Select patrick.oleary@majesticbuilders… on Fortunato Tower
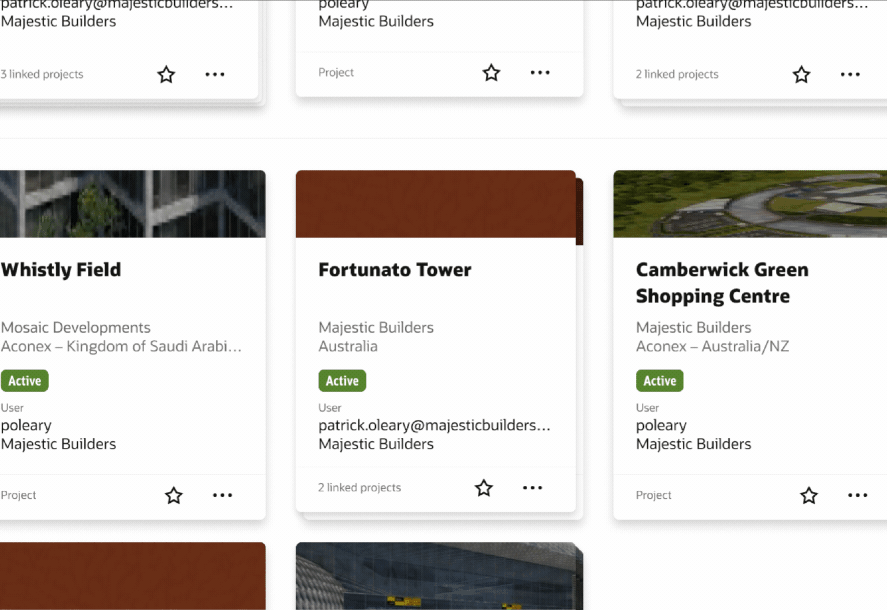The image size is (887, 610). pos(434,426)
